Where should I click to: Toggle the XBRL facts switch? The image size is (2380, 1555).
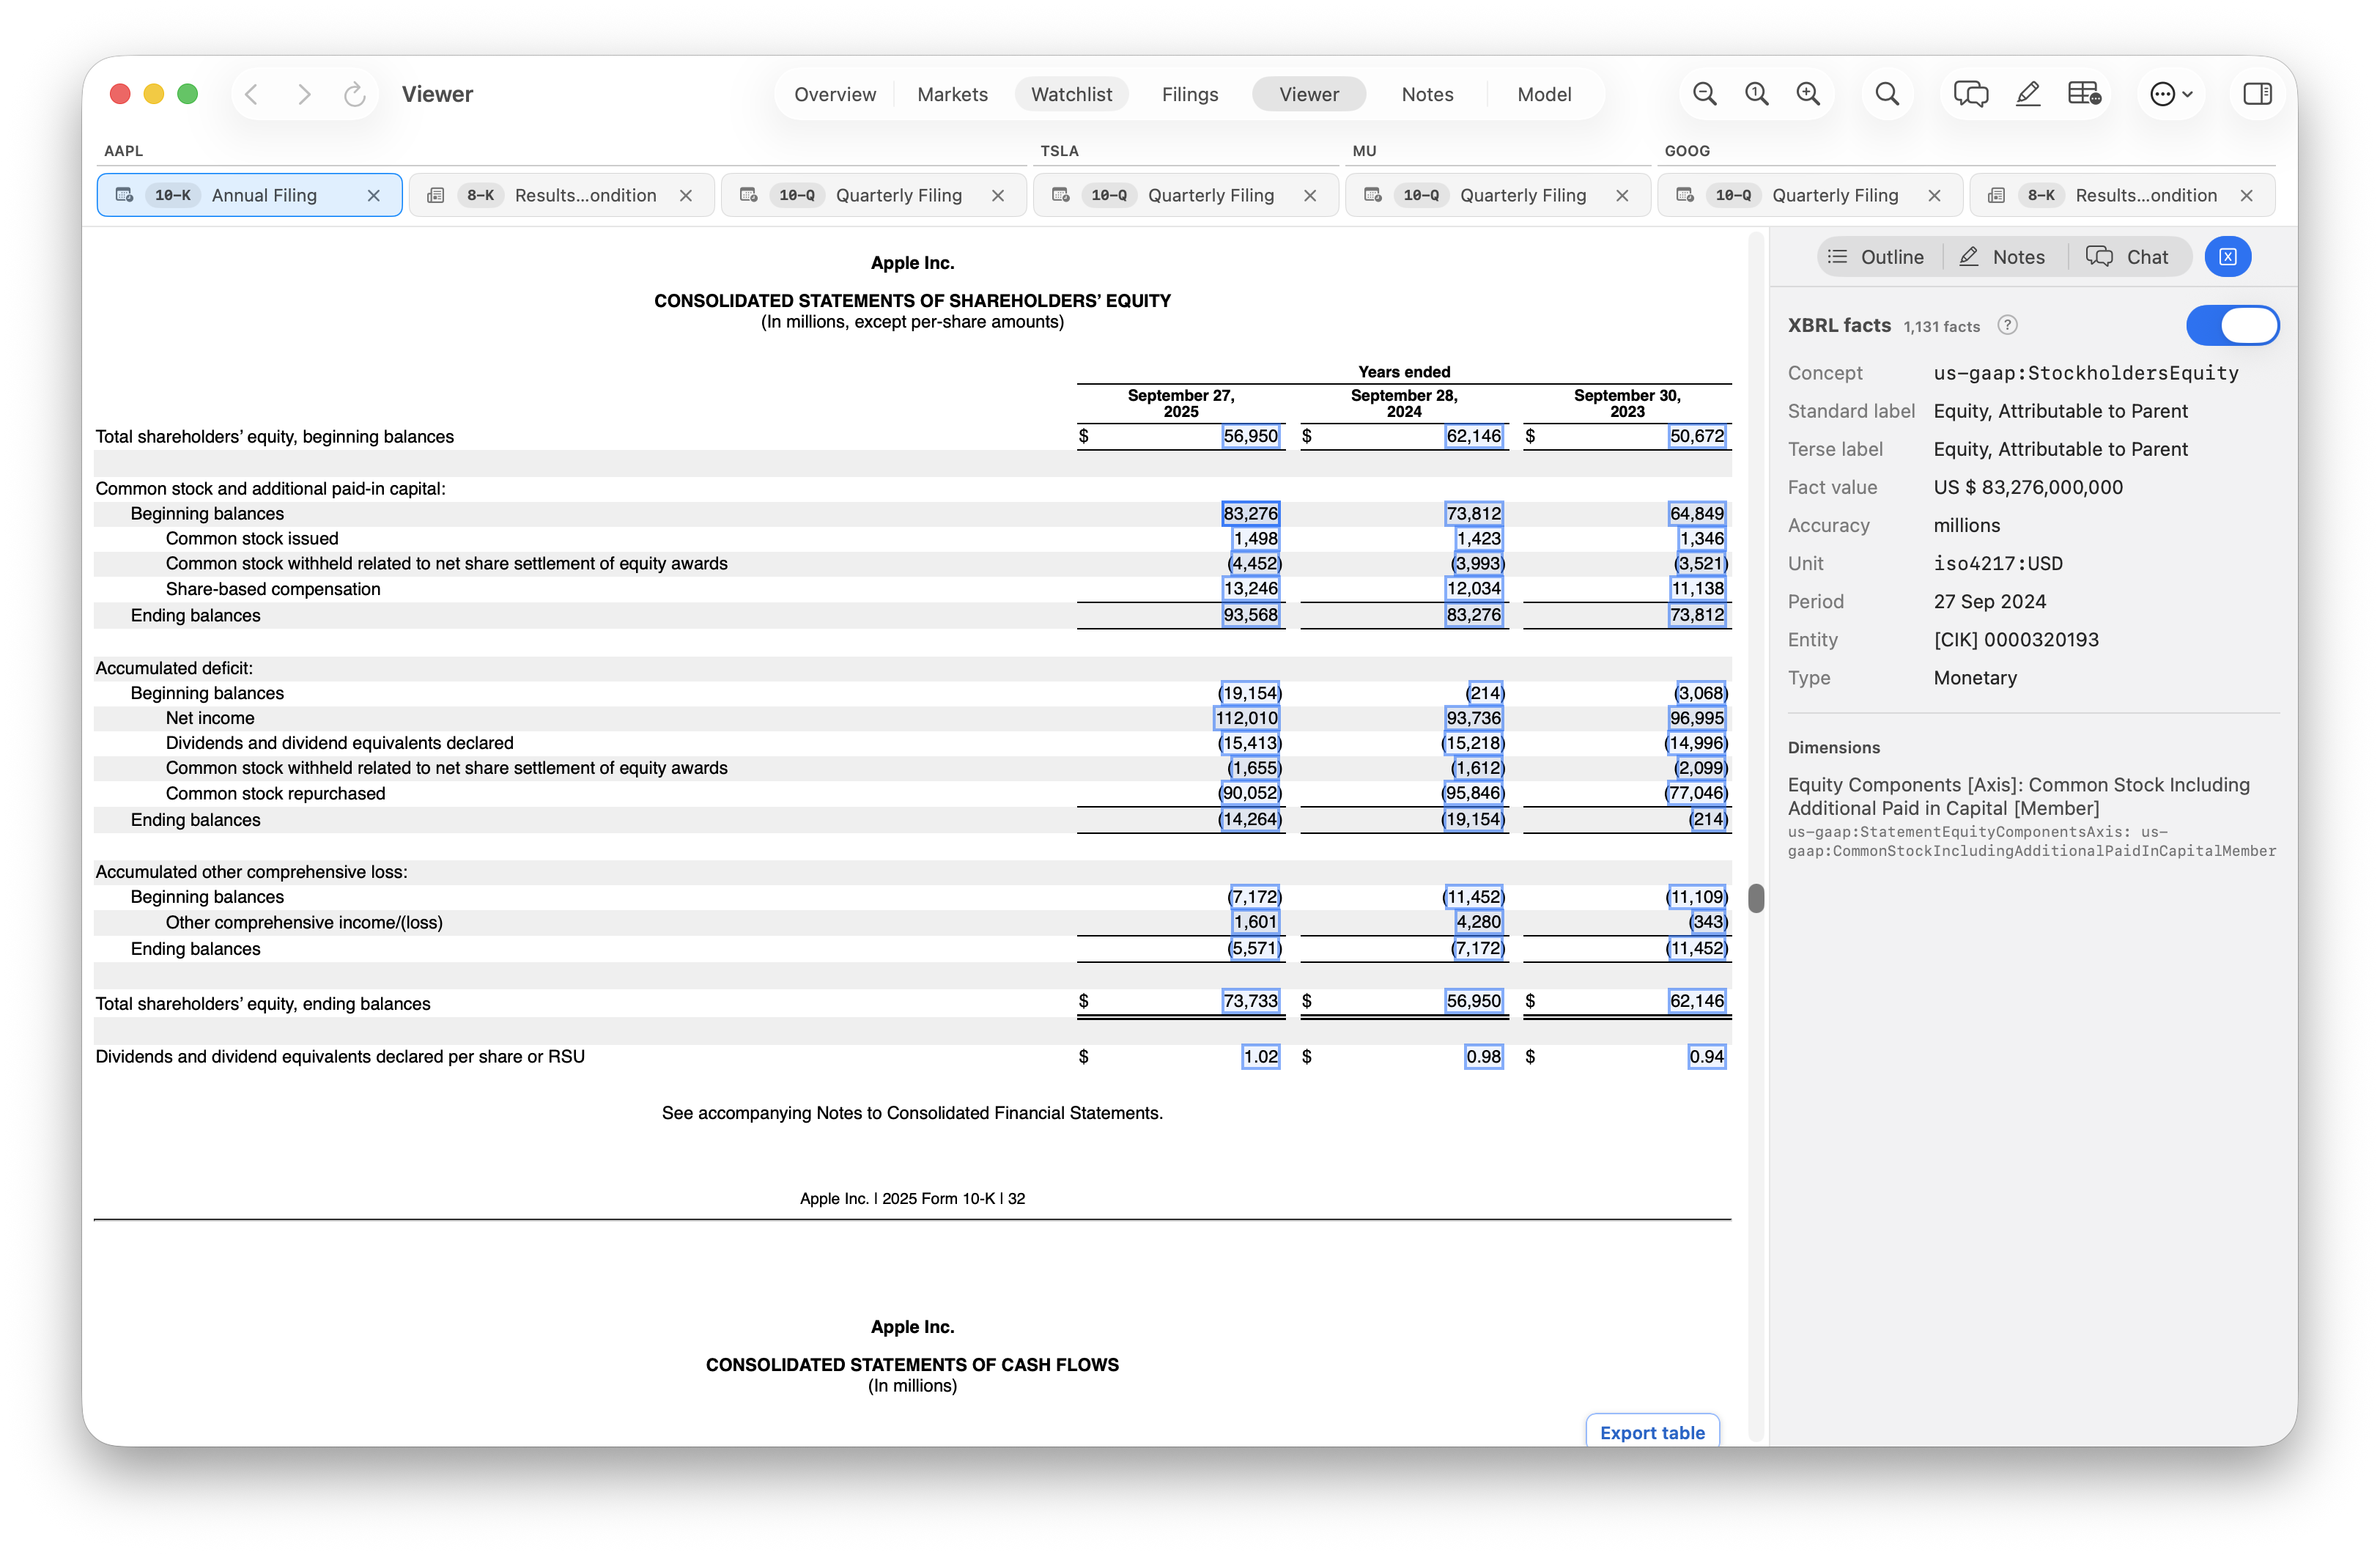[2232, 326]
